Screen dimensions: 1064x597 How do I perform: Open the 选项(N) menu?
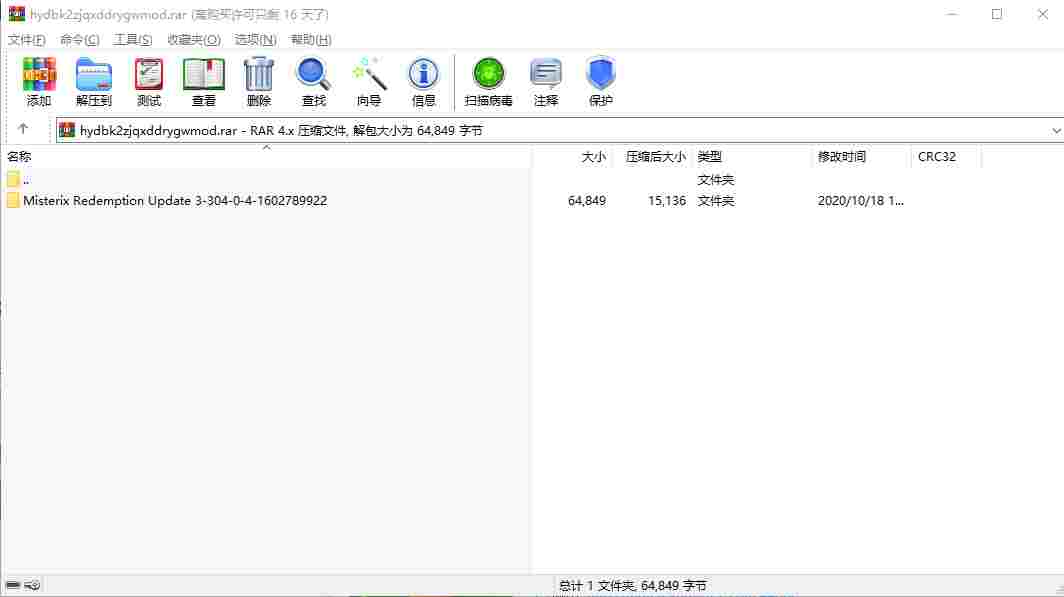click(255, 39)
